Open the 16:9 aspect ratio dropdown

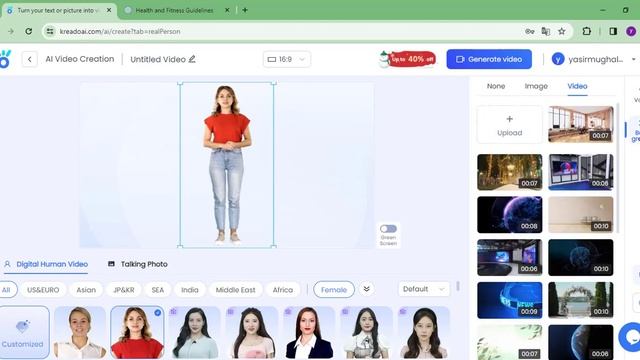coord(287,59)
